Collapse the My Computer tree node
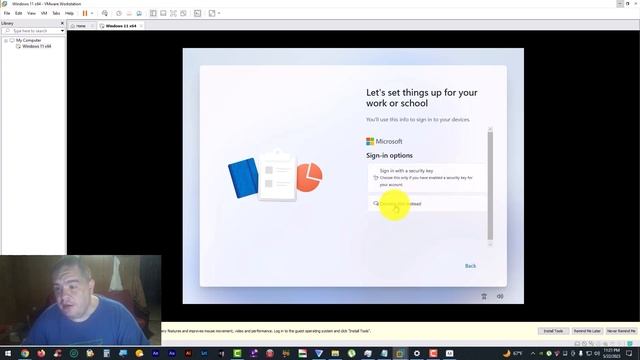Image resolution: width=640 pixels, height=360 pixels. coord(6,40)
